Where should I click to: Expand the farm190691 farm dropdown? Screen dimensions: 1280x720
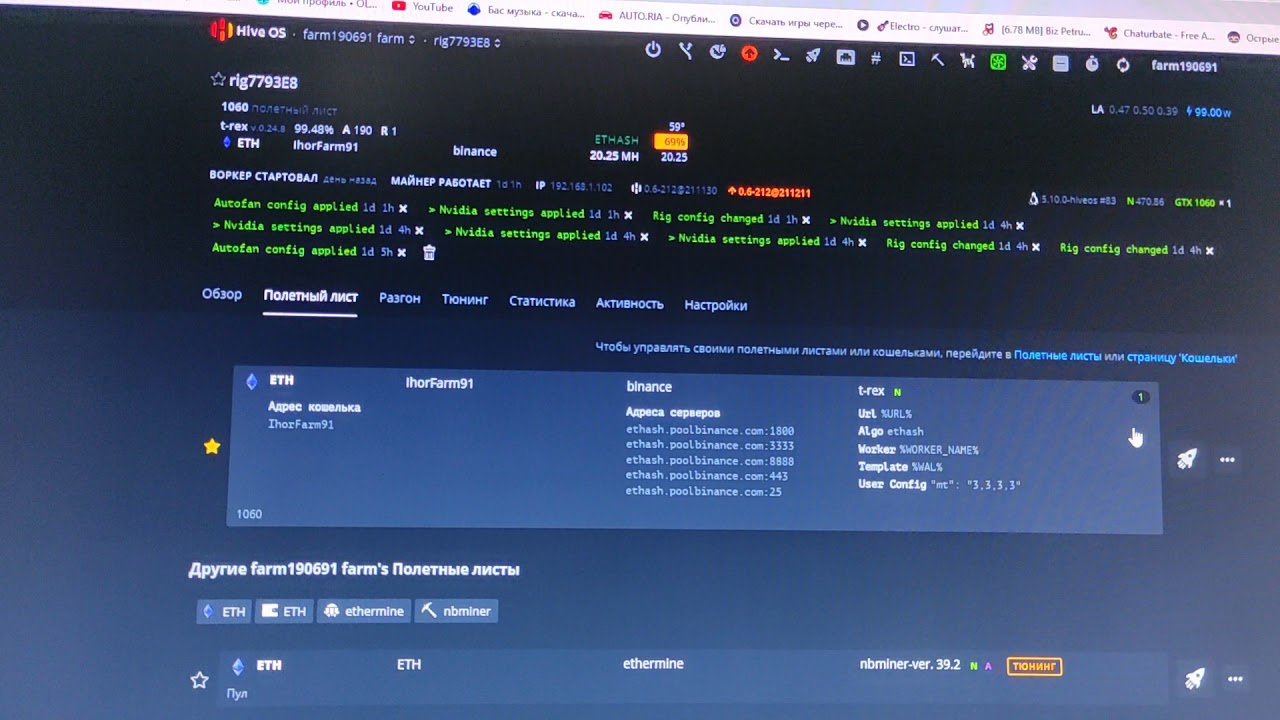[x=359, y=37]
